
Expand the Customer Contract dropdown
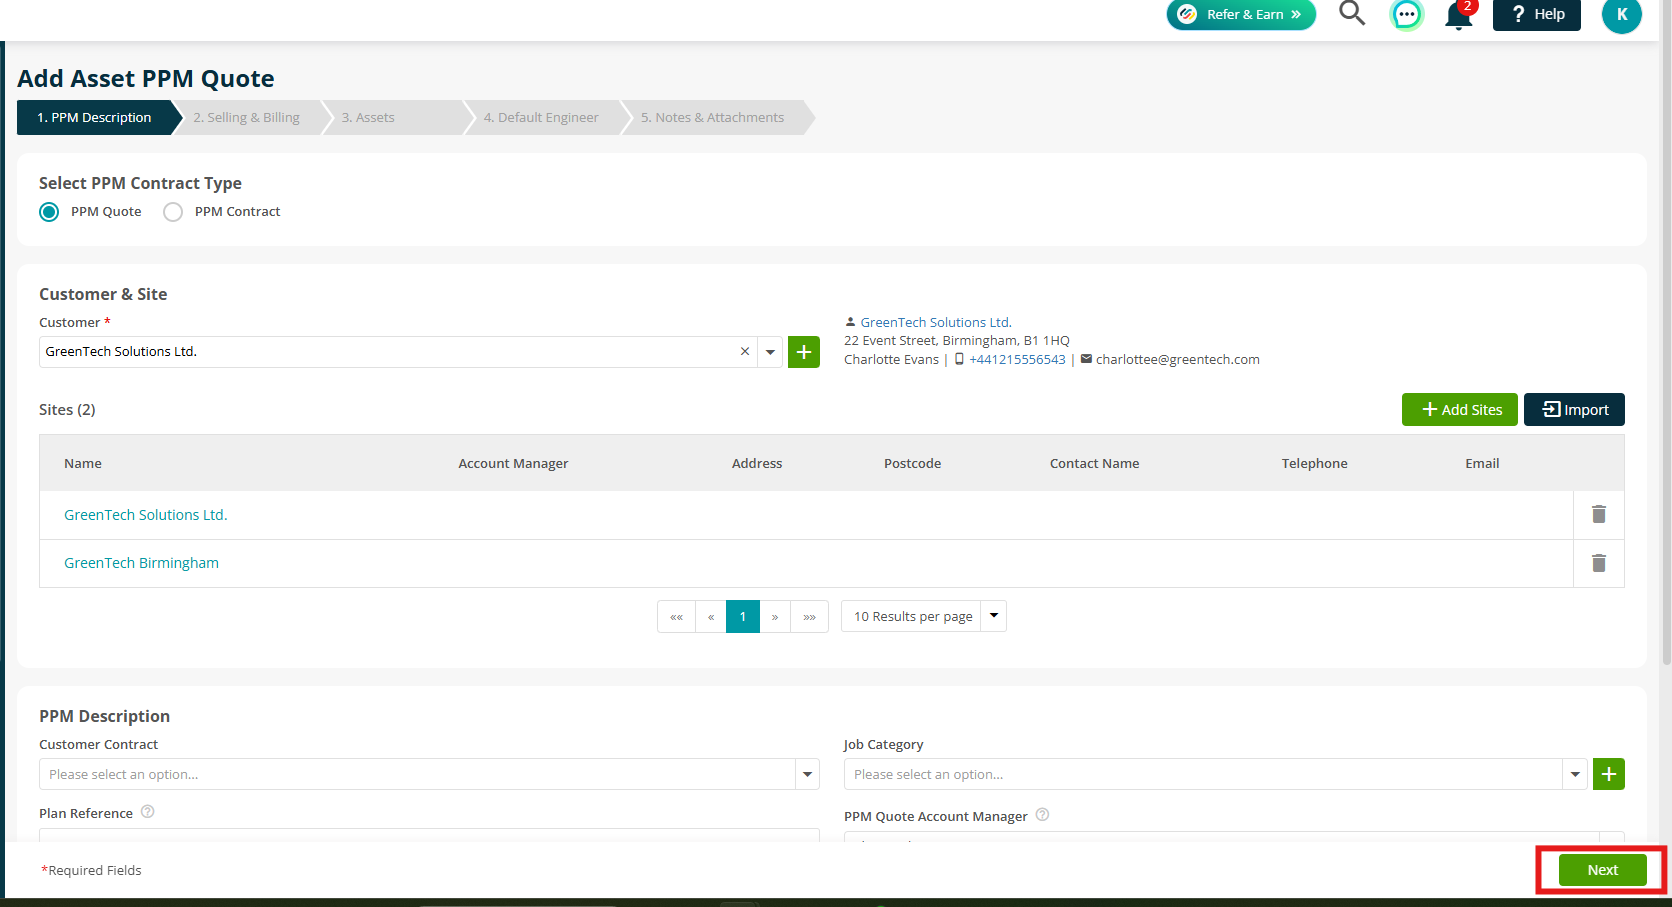point(808,774)
